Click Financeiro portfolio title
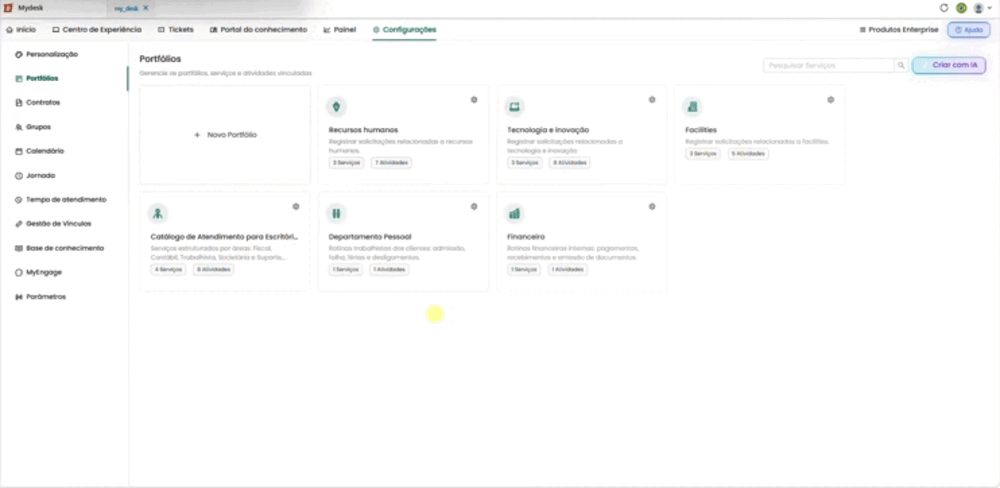 pos(526,237)
